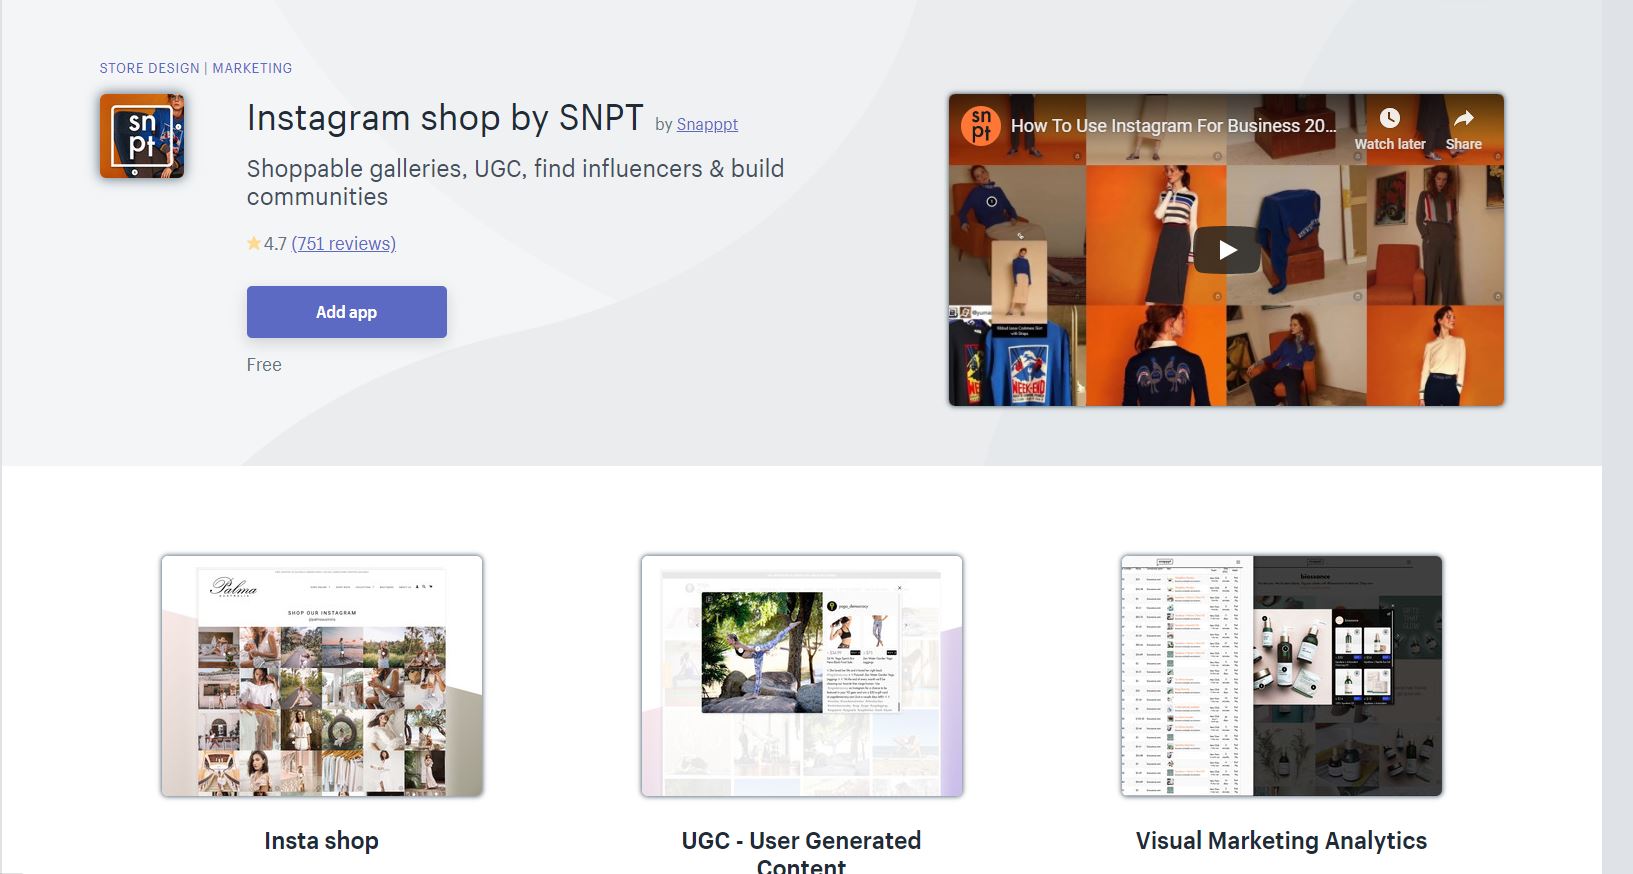This screenshot has width=1633, height=874.
Task: Click the MARKETING category link
Action: (252, 68)
